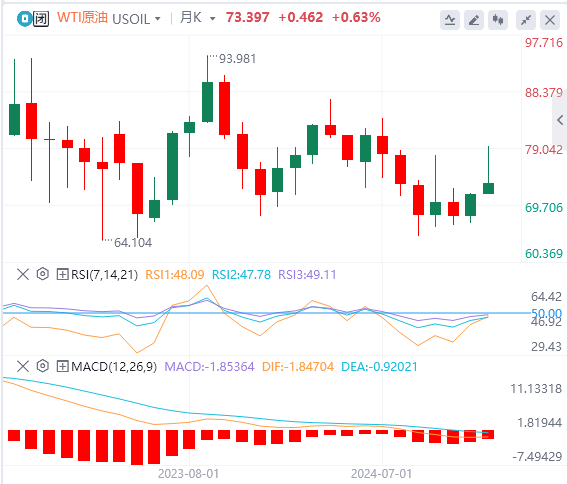Click the MACD -7.49429 axis label
Screen dimensions: 567x484
pos(537,457)
